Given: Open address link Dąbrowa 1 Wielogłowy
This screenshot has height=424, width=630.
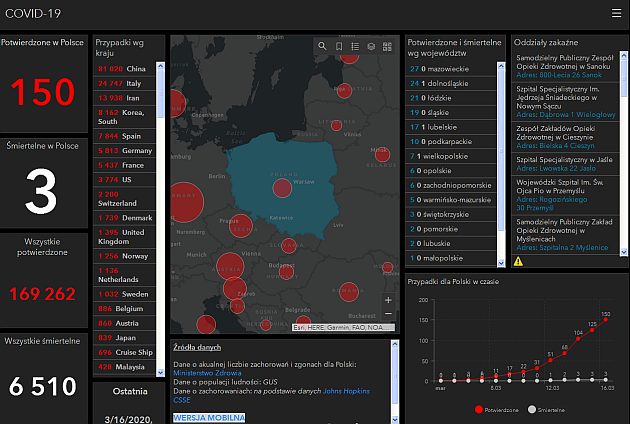Looking at the screenshot, I should click(565, 115).
